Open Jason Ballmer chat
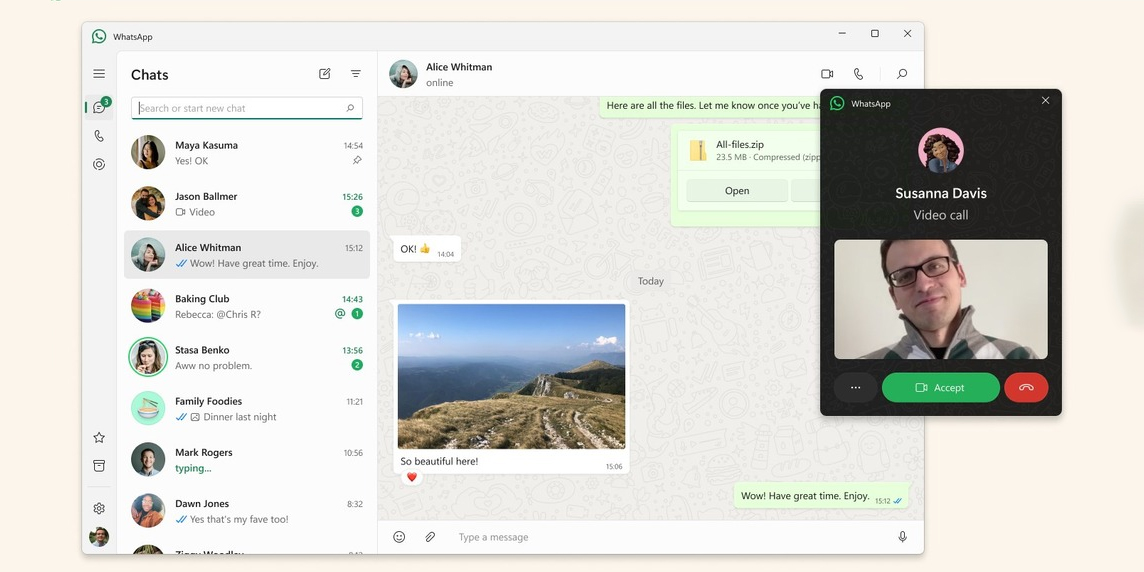 (x=247, y=204)
